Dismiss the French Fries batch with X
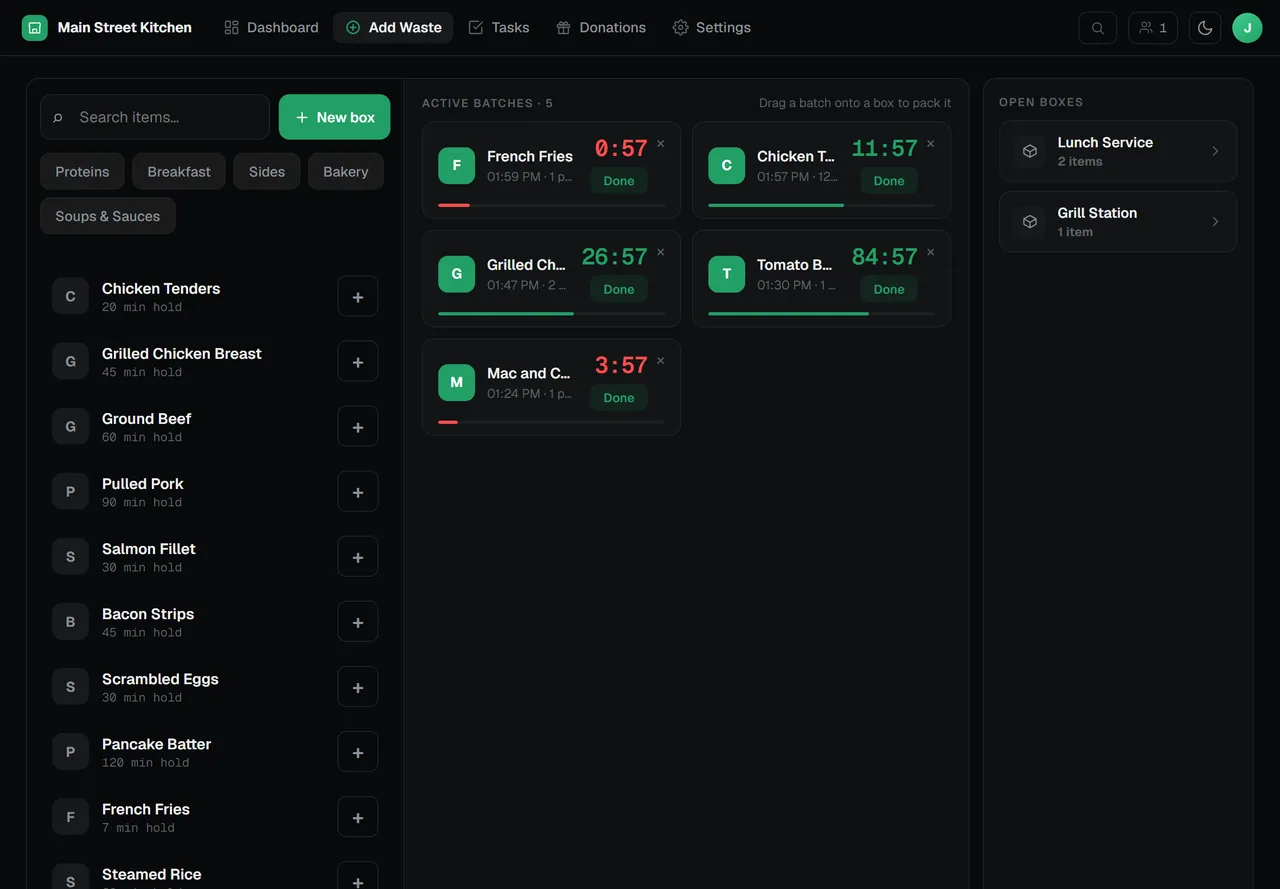Screen dimensions: 1280x889 [x=660, y=144]
